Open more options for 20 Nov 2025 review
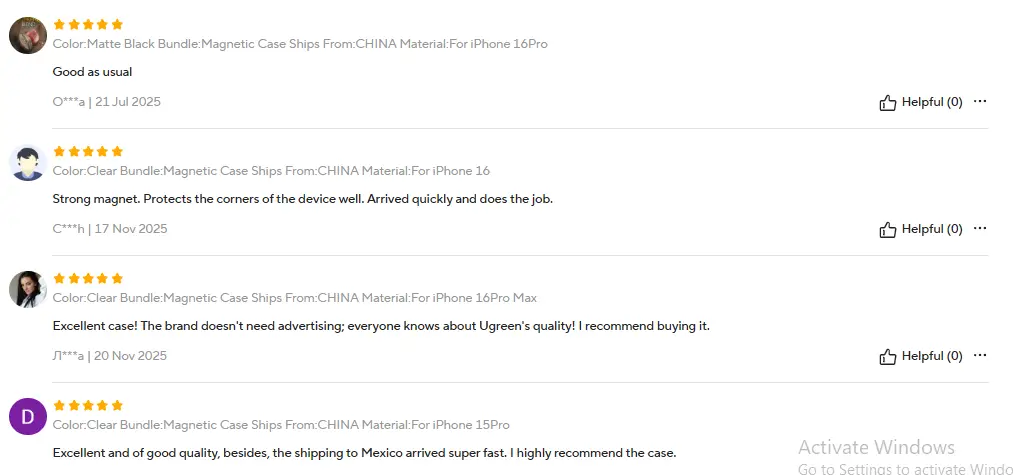The image size is (1013, 475). pyautogui.click(x=980, y=355)
